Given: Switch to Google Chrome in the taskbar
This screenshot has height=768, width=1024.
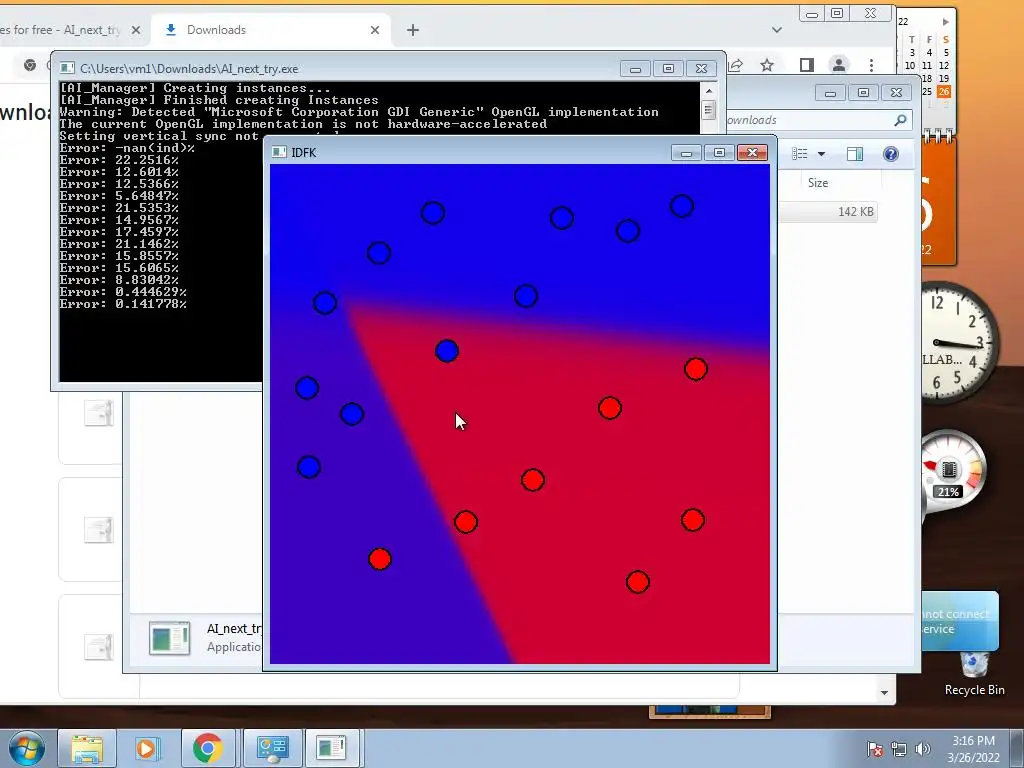Looking at the screenshot, I should click(x=208, y=748).
